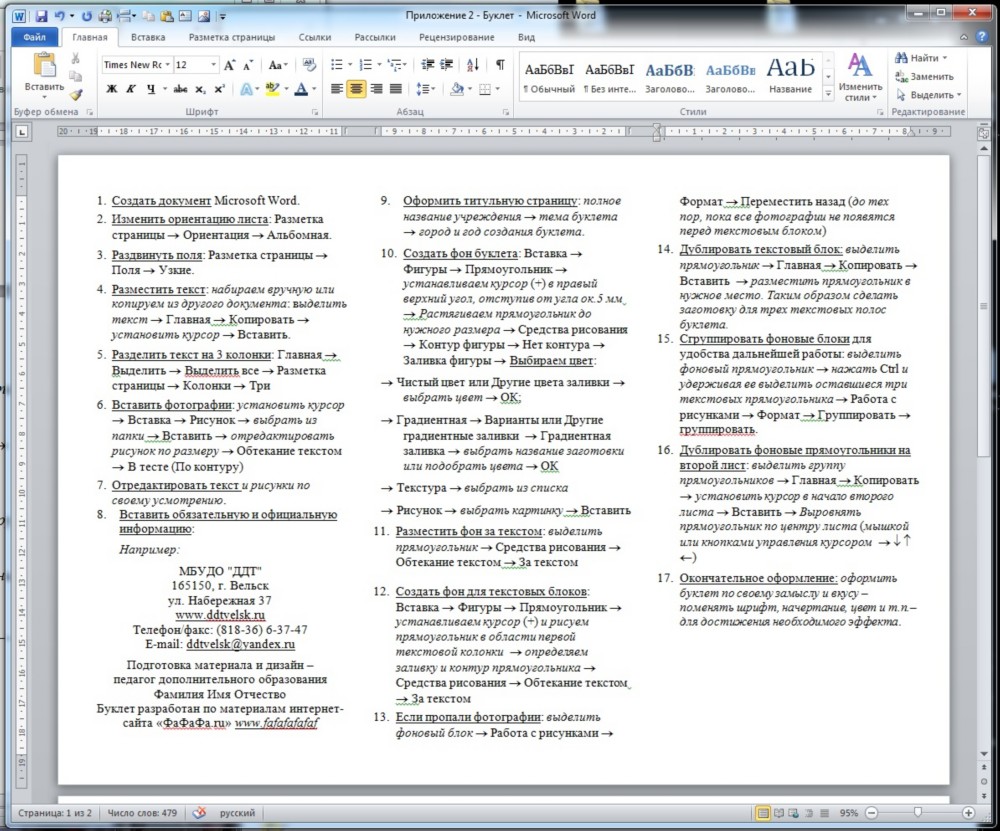This screenshot has height=831, width=1000.
Task: Click the Sort A-Z icon
Action: click(x=474, y=64)
